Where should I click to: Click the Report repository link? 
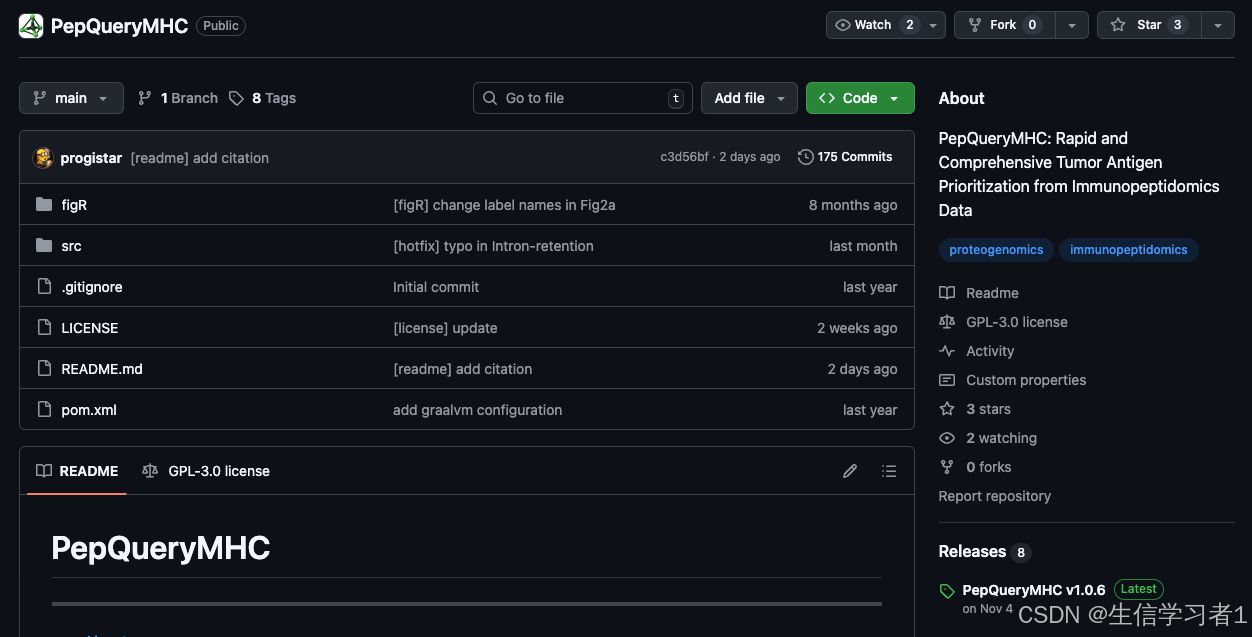995,496
